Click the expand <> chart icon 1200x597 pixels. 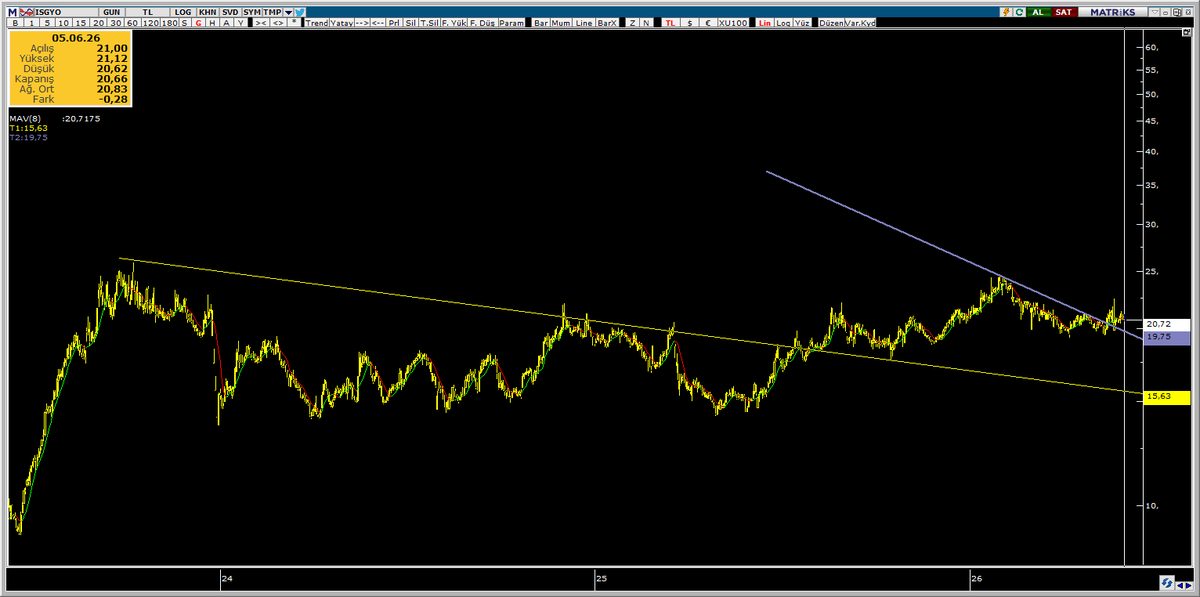[279, 23]
